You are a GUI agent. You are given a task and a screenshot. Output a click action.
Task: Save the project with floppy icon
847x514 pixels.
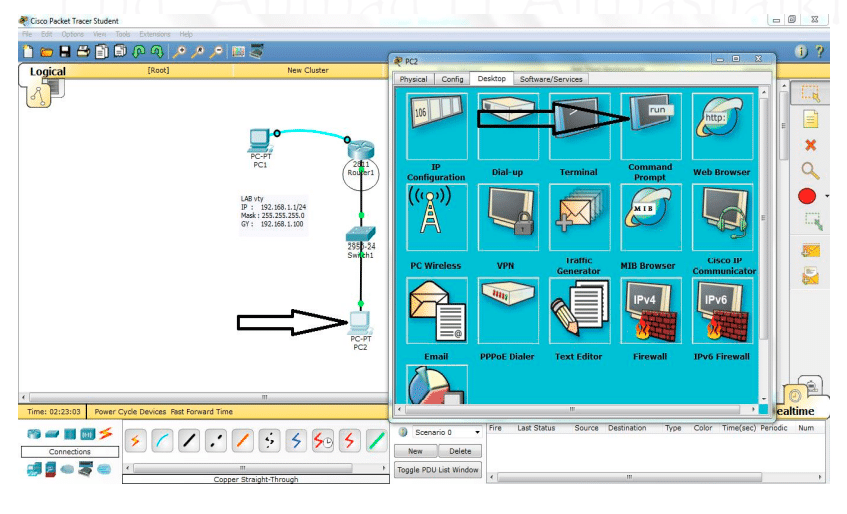click(x=65, y=52)
